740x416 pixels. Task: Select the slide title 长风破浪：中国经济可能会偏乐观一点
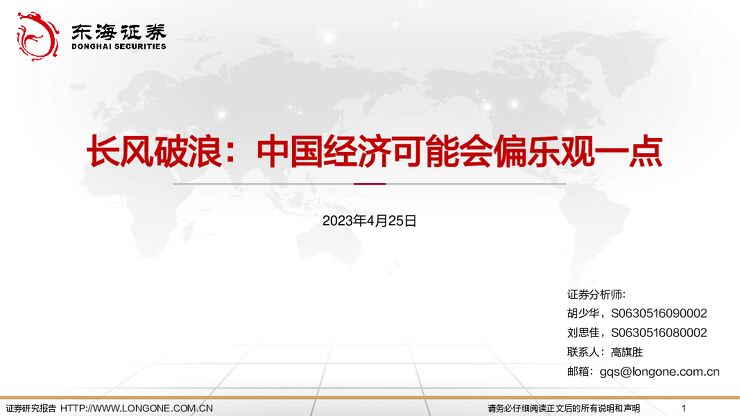(375, 152)
